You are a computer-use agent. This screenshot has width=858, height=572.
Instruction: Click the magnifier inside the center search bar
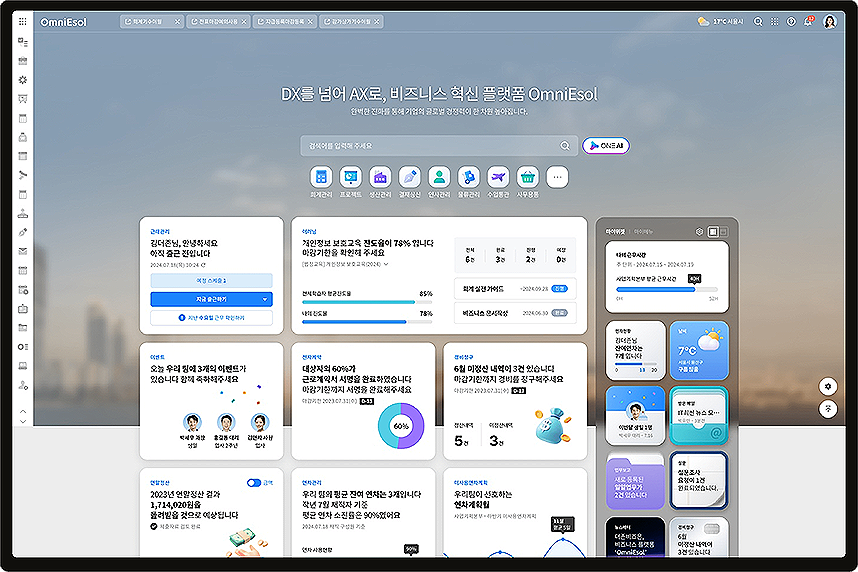click(x=565, y=146)
